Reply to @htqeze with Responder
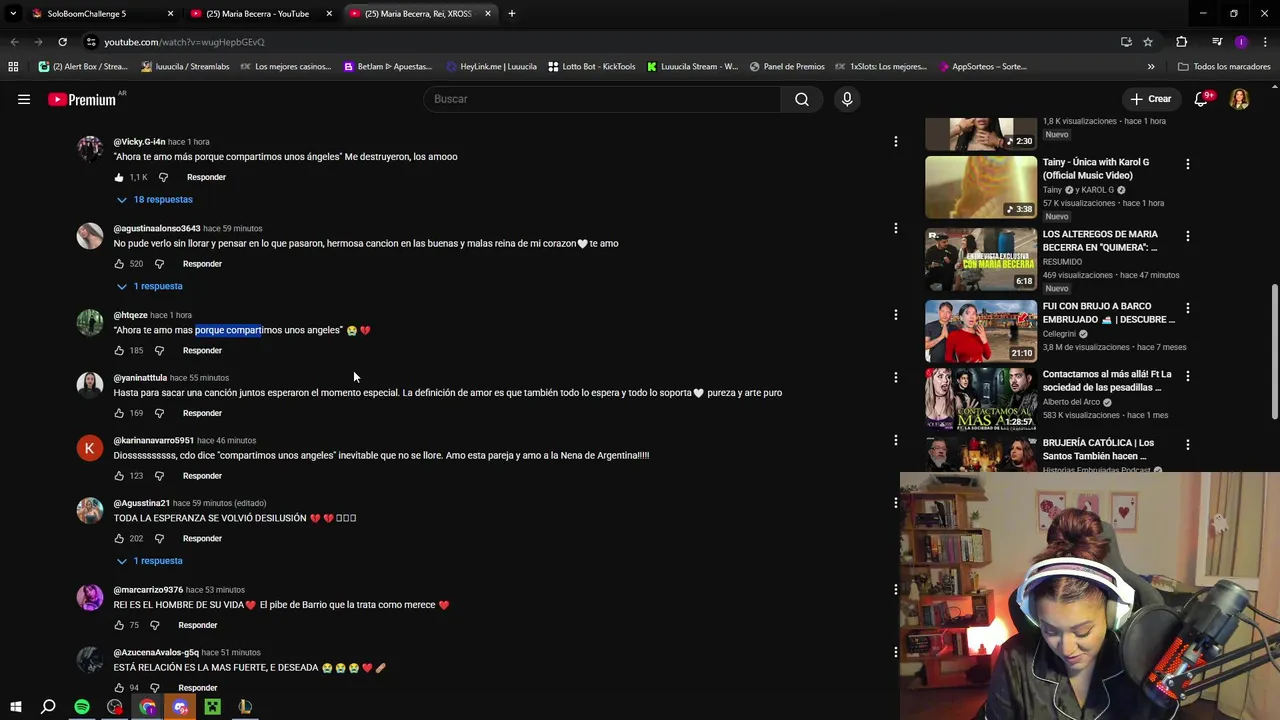Viewport: 1280px width, 720px height. [202, 351]
